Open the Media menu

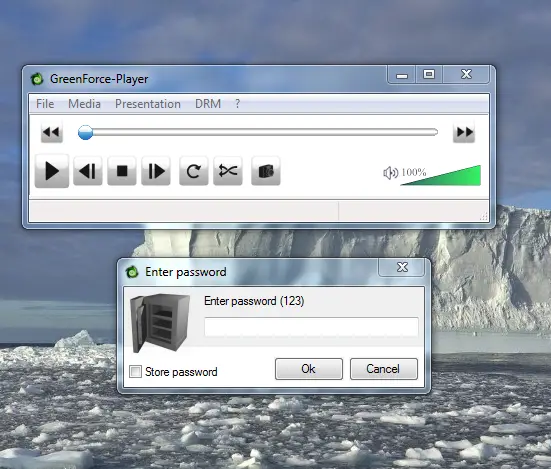84,104
